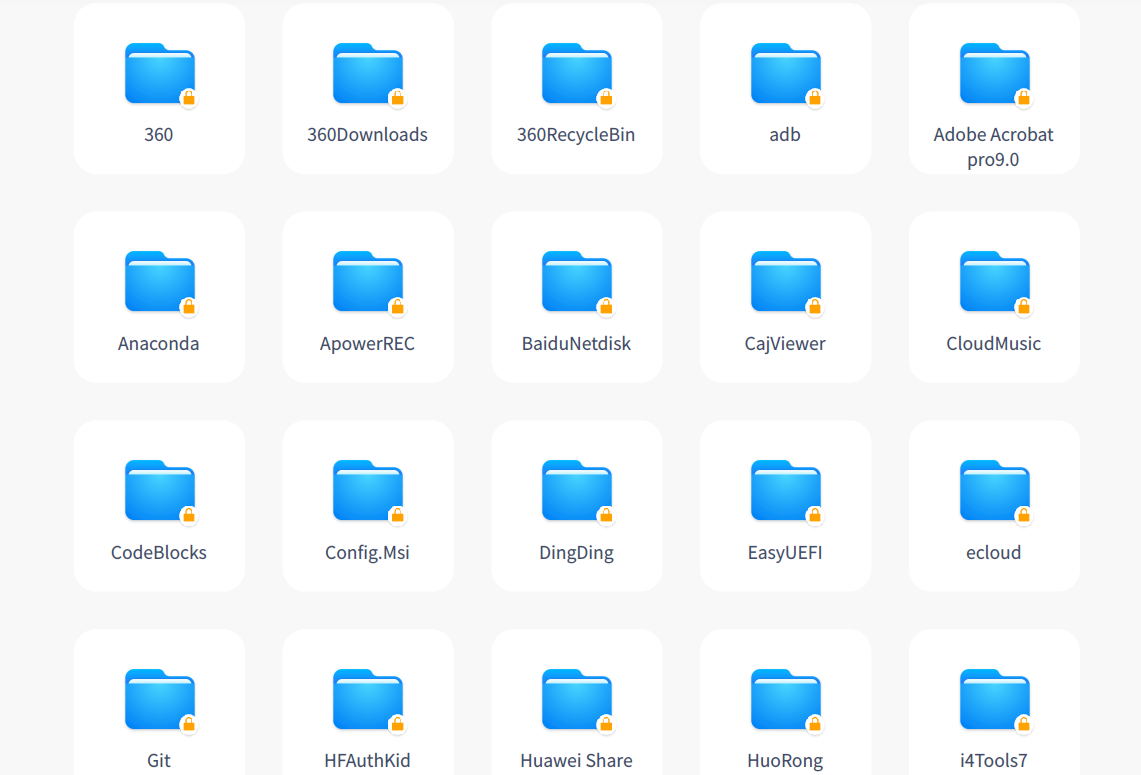Click the EasyUEFI folder name

tap(785, 553)
